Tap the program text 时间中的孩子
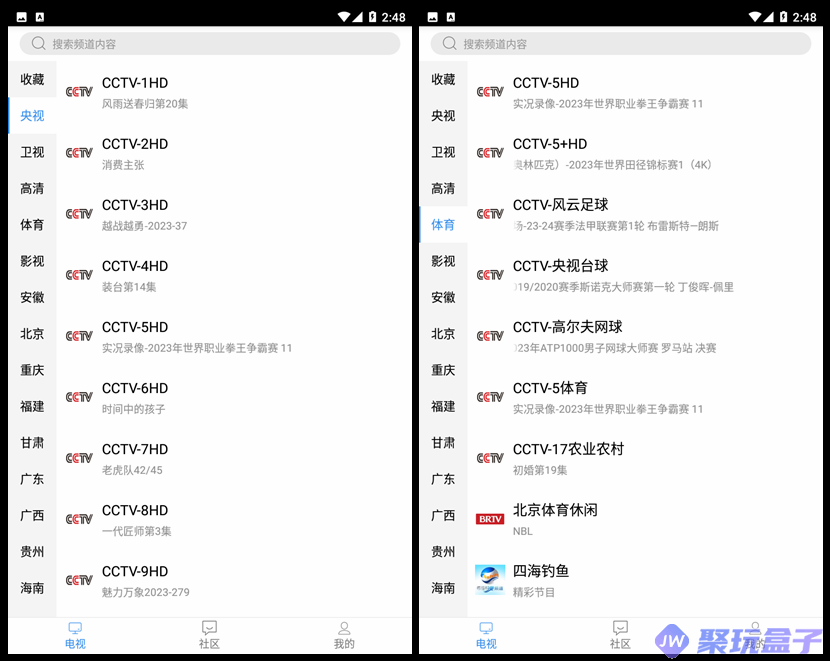 coord(133,409)
